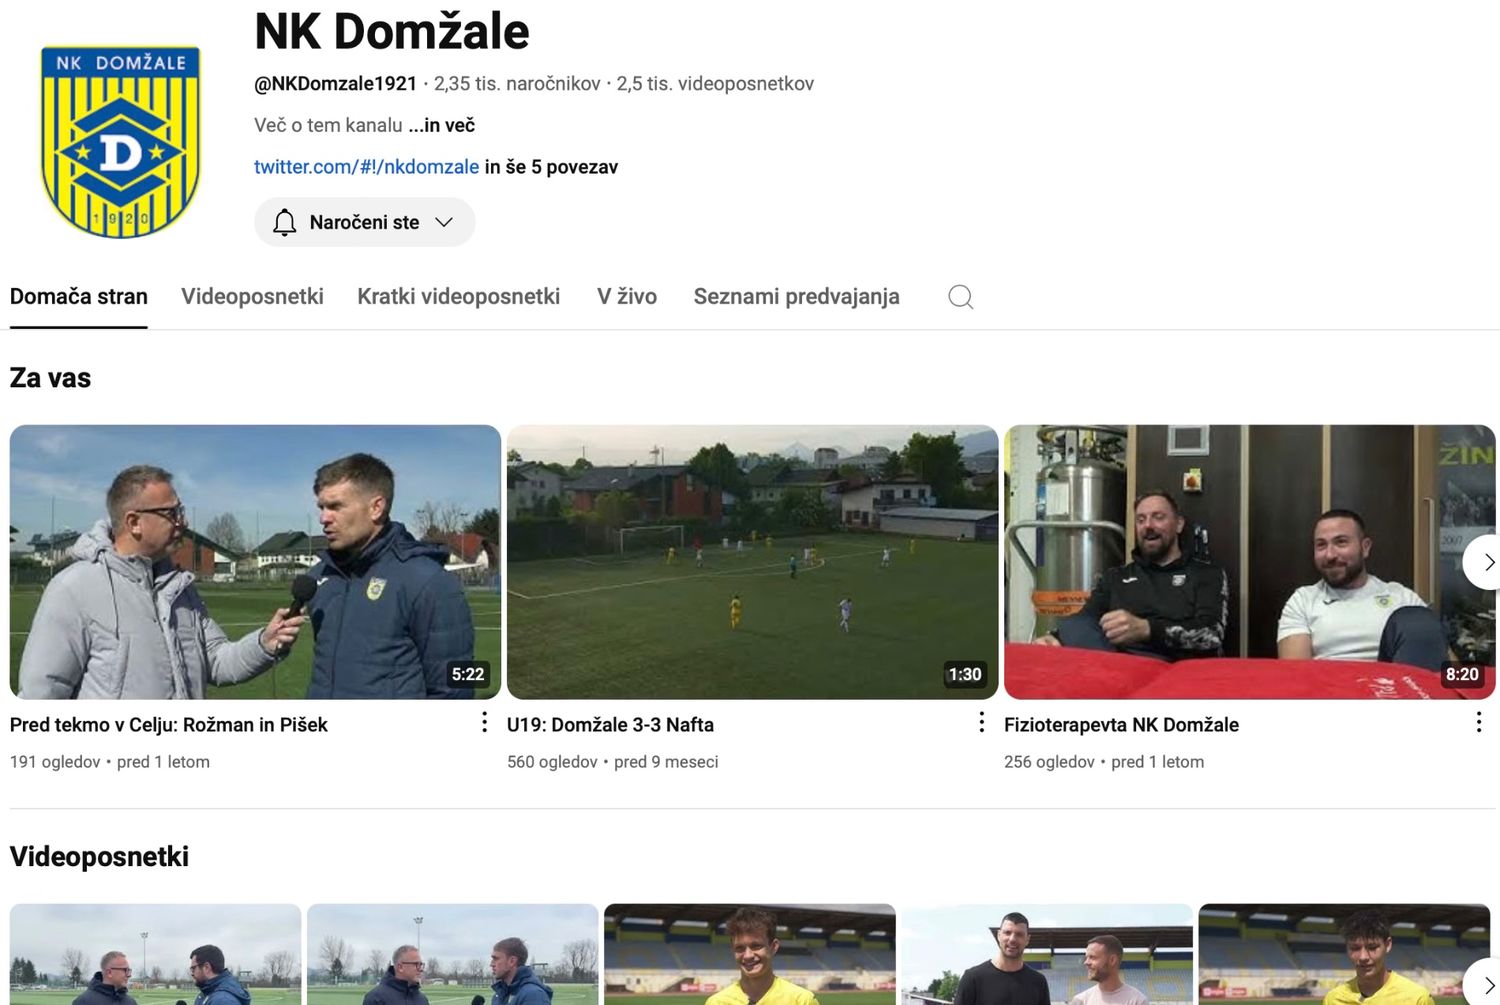
Task: Open fourth video thumbnail in Videoposnetki row
Action: [1046, 955]
